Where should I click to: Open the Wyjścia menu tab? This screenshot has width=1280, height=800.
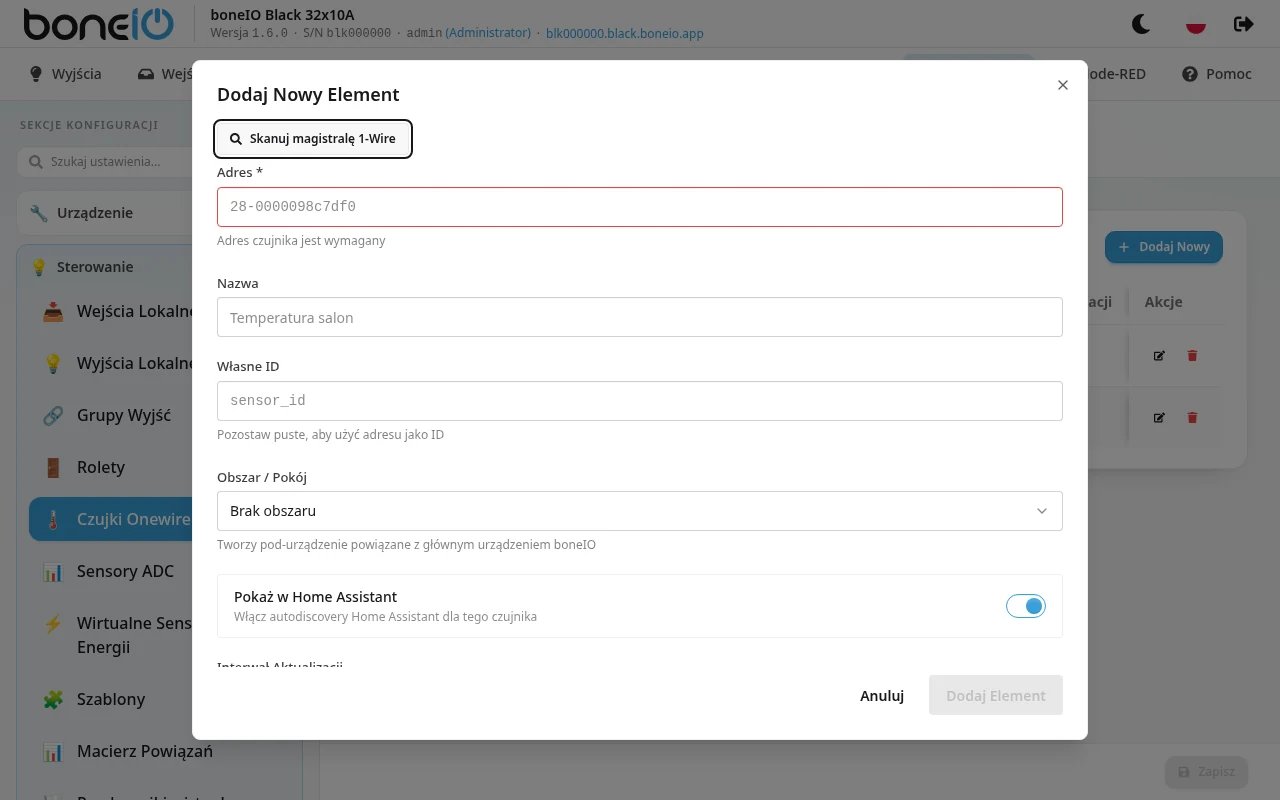point(65,74)
